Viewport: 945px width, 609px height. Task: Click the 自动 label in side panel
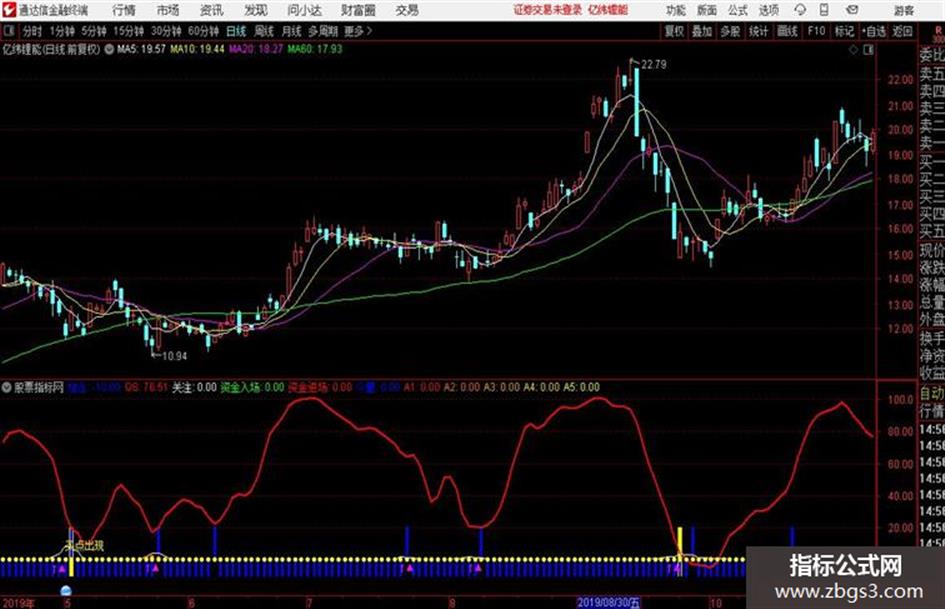pos(932,394)
